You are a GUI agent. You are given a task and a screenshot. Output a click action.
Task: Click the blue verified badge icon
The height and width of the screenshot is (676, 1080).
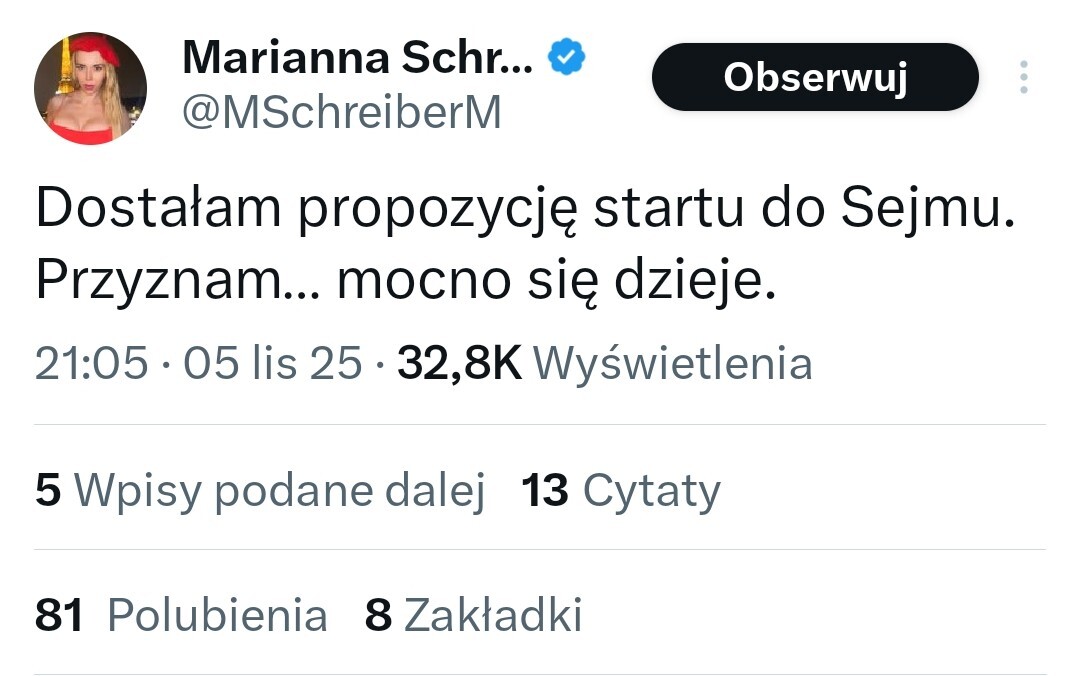pyautogui.click(x=567, y=59)
